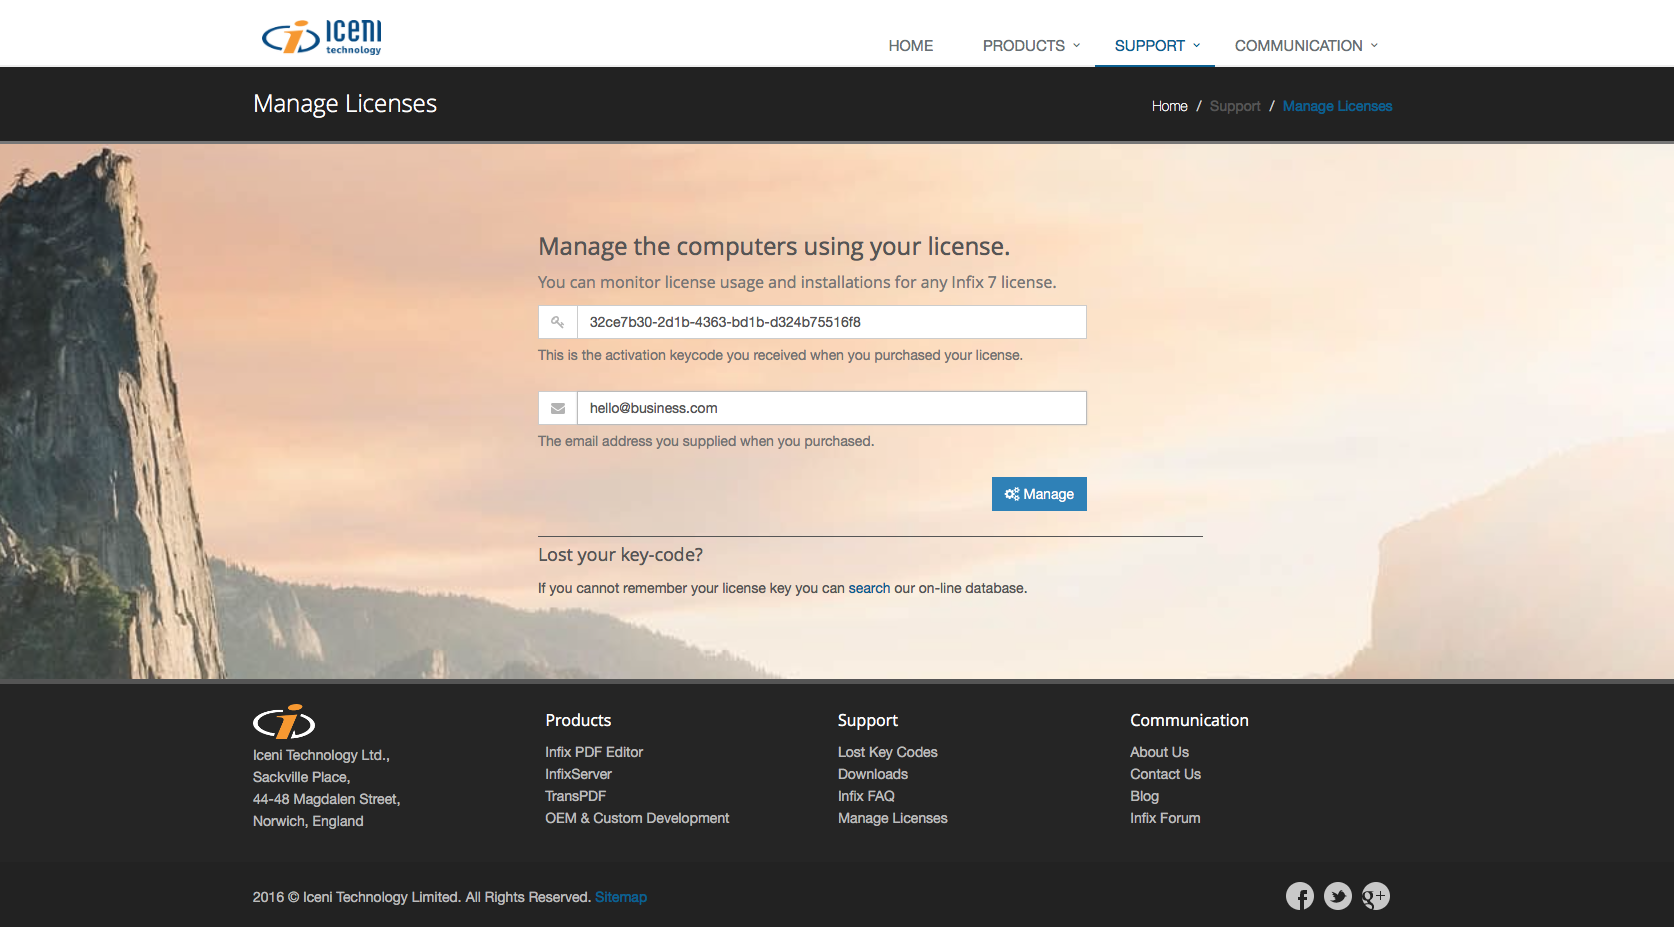Click the Google Plus icon
The height and width of the screenshot is (927, 1674).
pos(1375,896)
